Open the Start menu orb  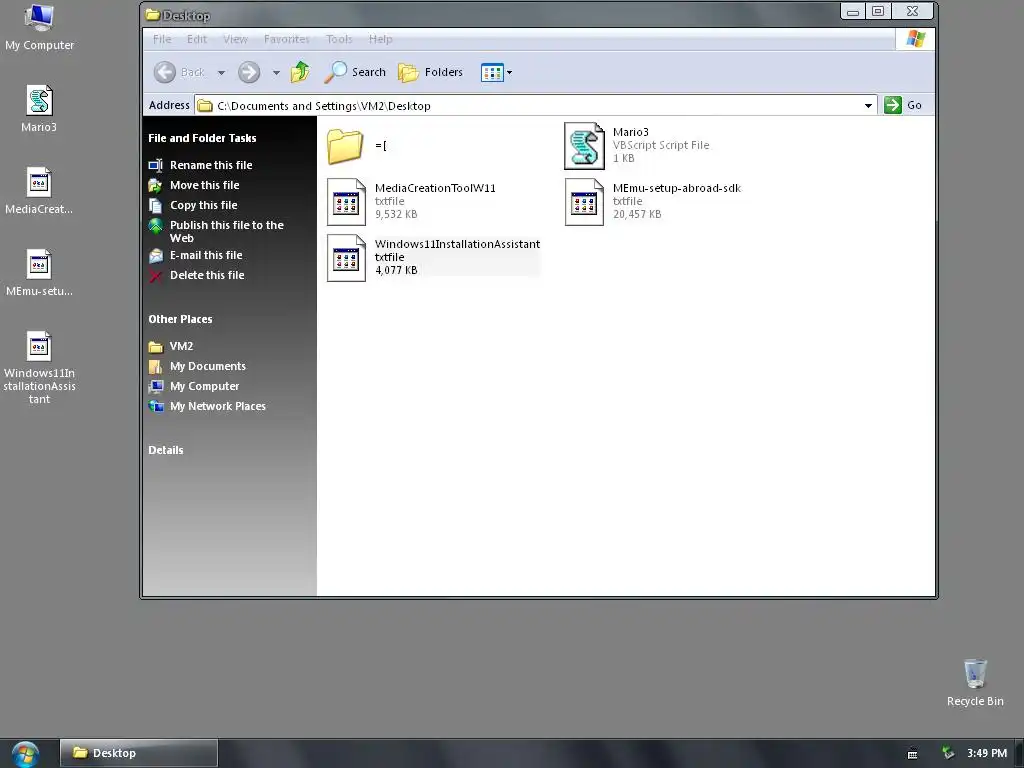[25, 754]
